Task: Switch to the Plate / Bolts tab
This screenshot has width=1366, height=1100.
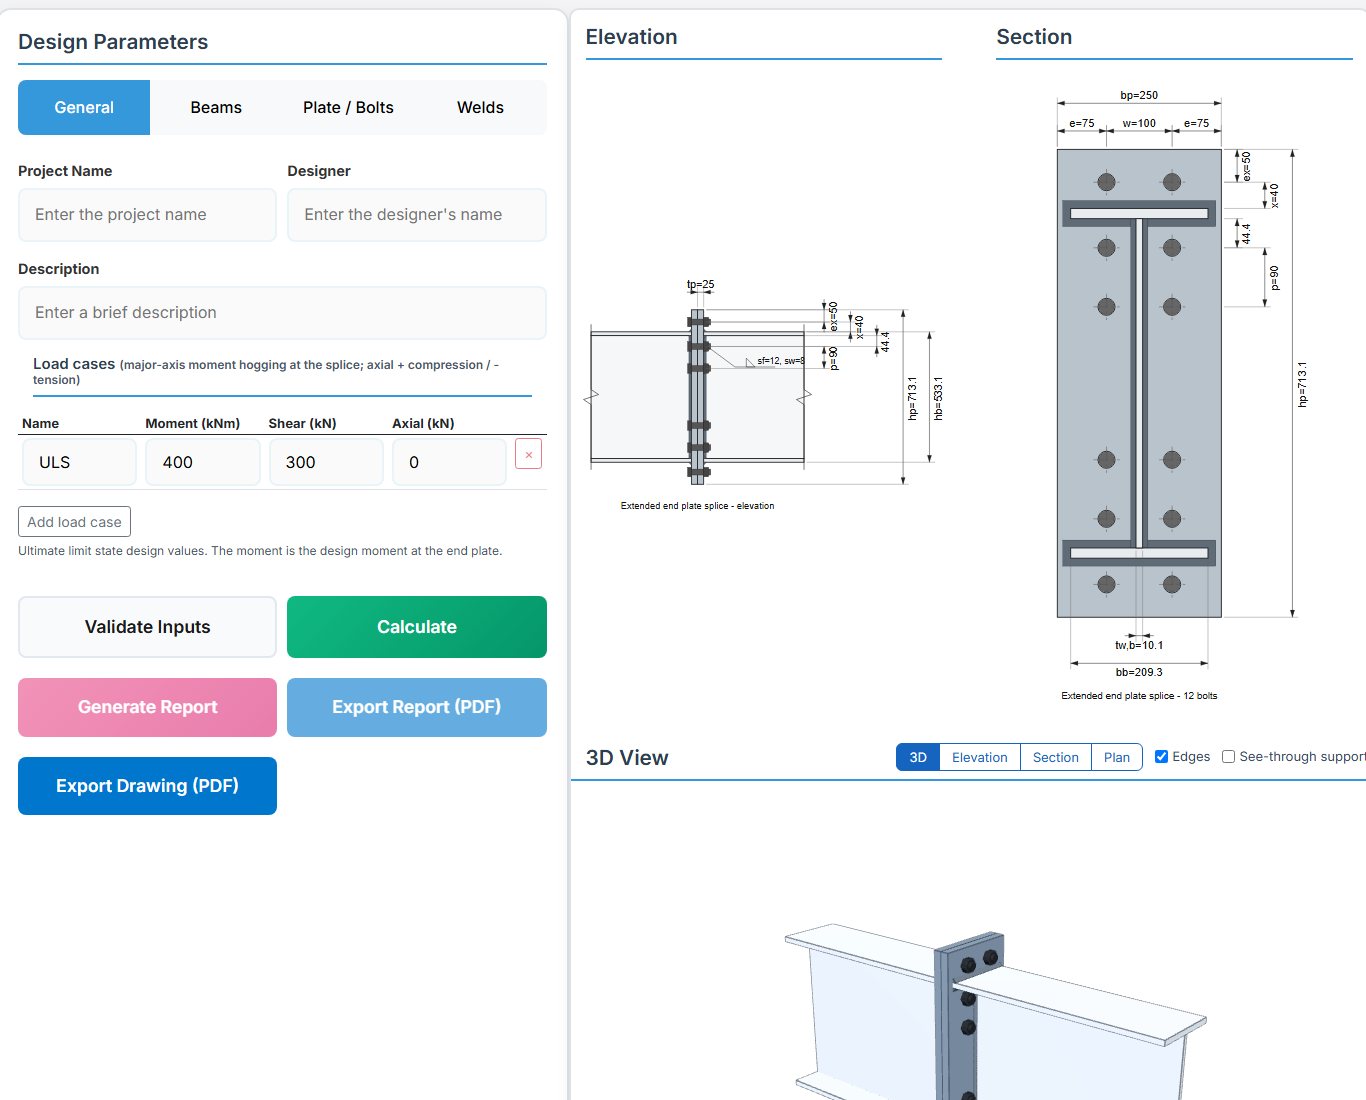Action: (x=348, y=107)
